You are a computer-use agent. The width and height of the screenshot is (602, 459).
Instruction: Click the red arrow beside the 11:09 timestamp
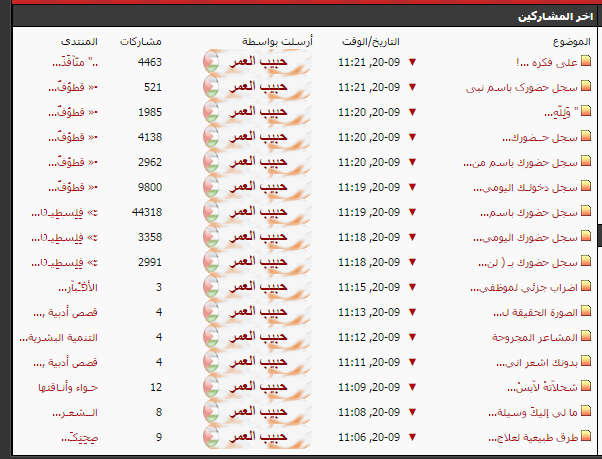[411, 387]
